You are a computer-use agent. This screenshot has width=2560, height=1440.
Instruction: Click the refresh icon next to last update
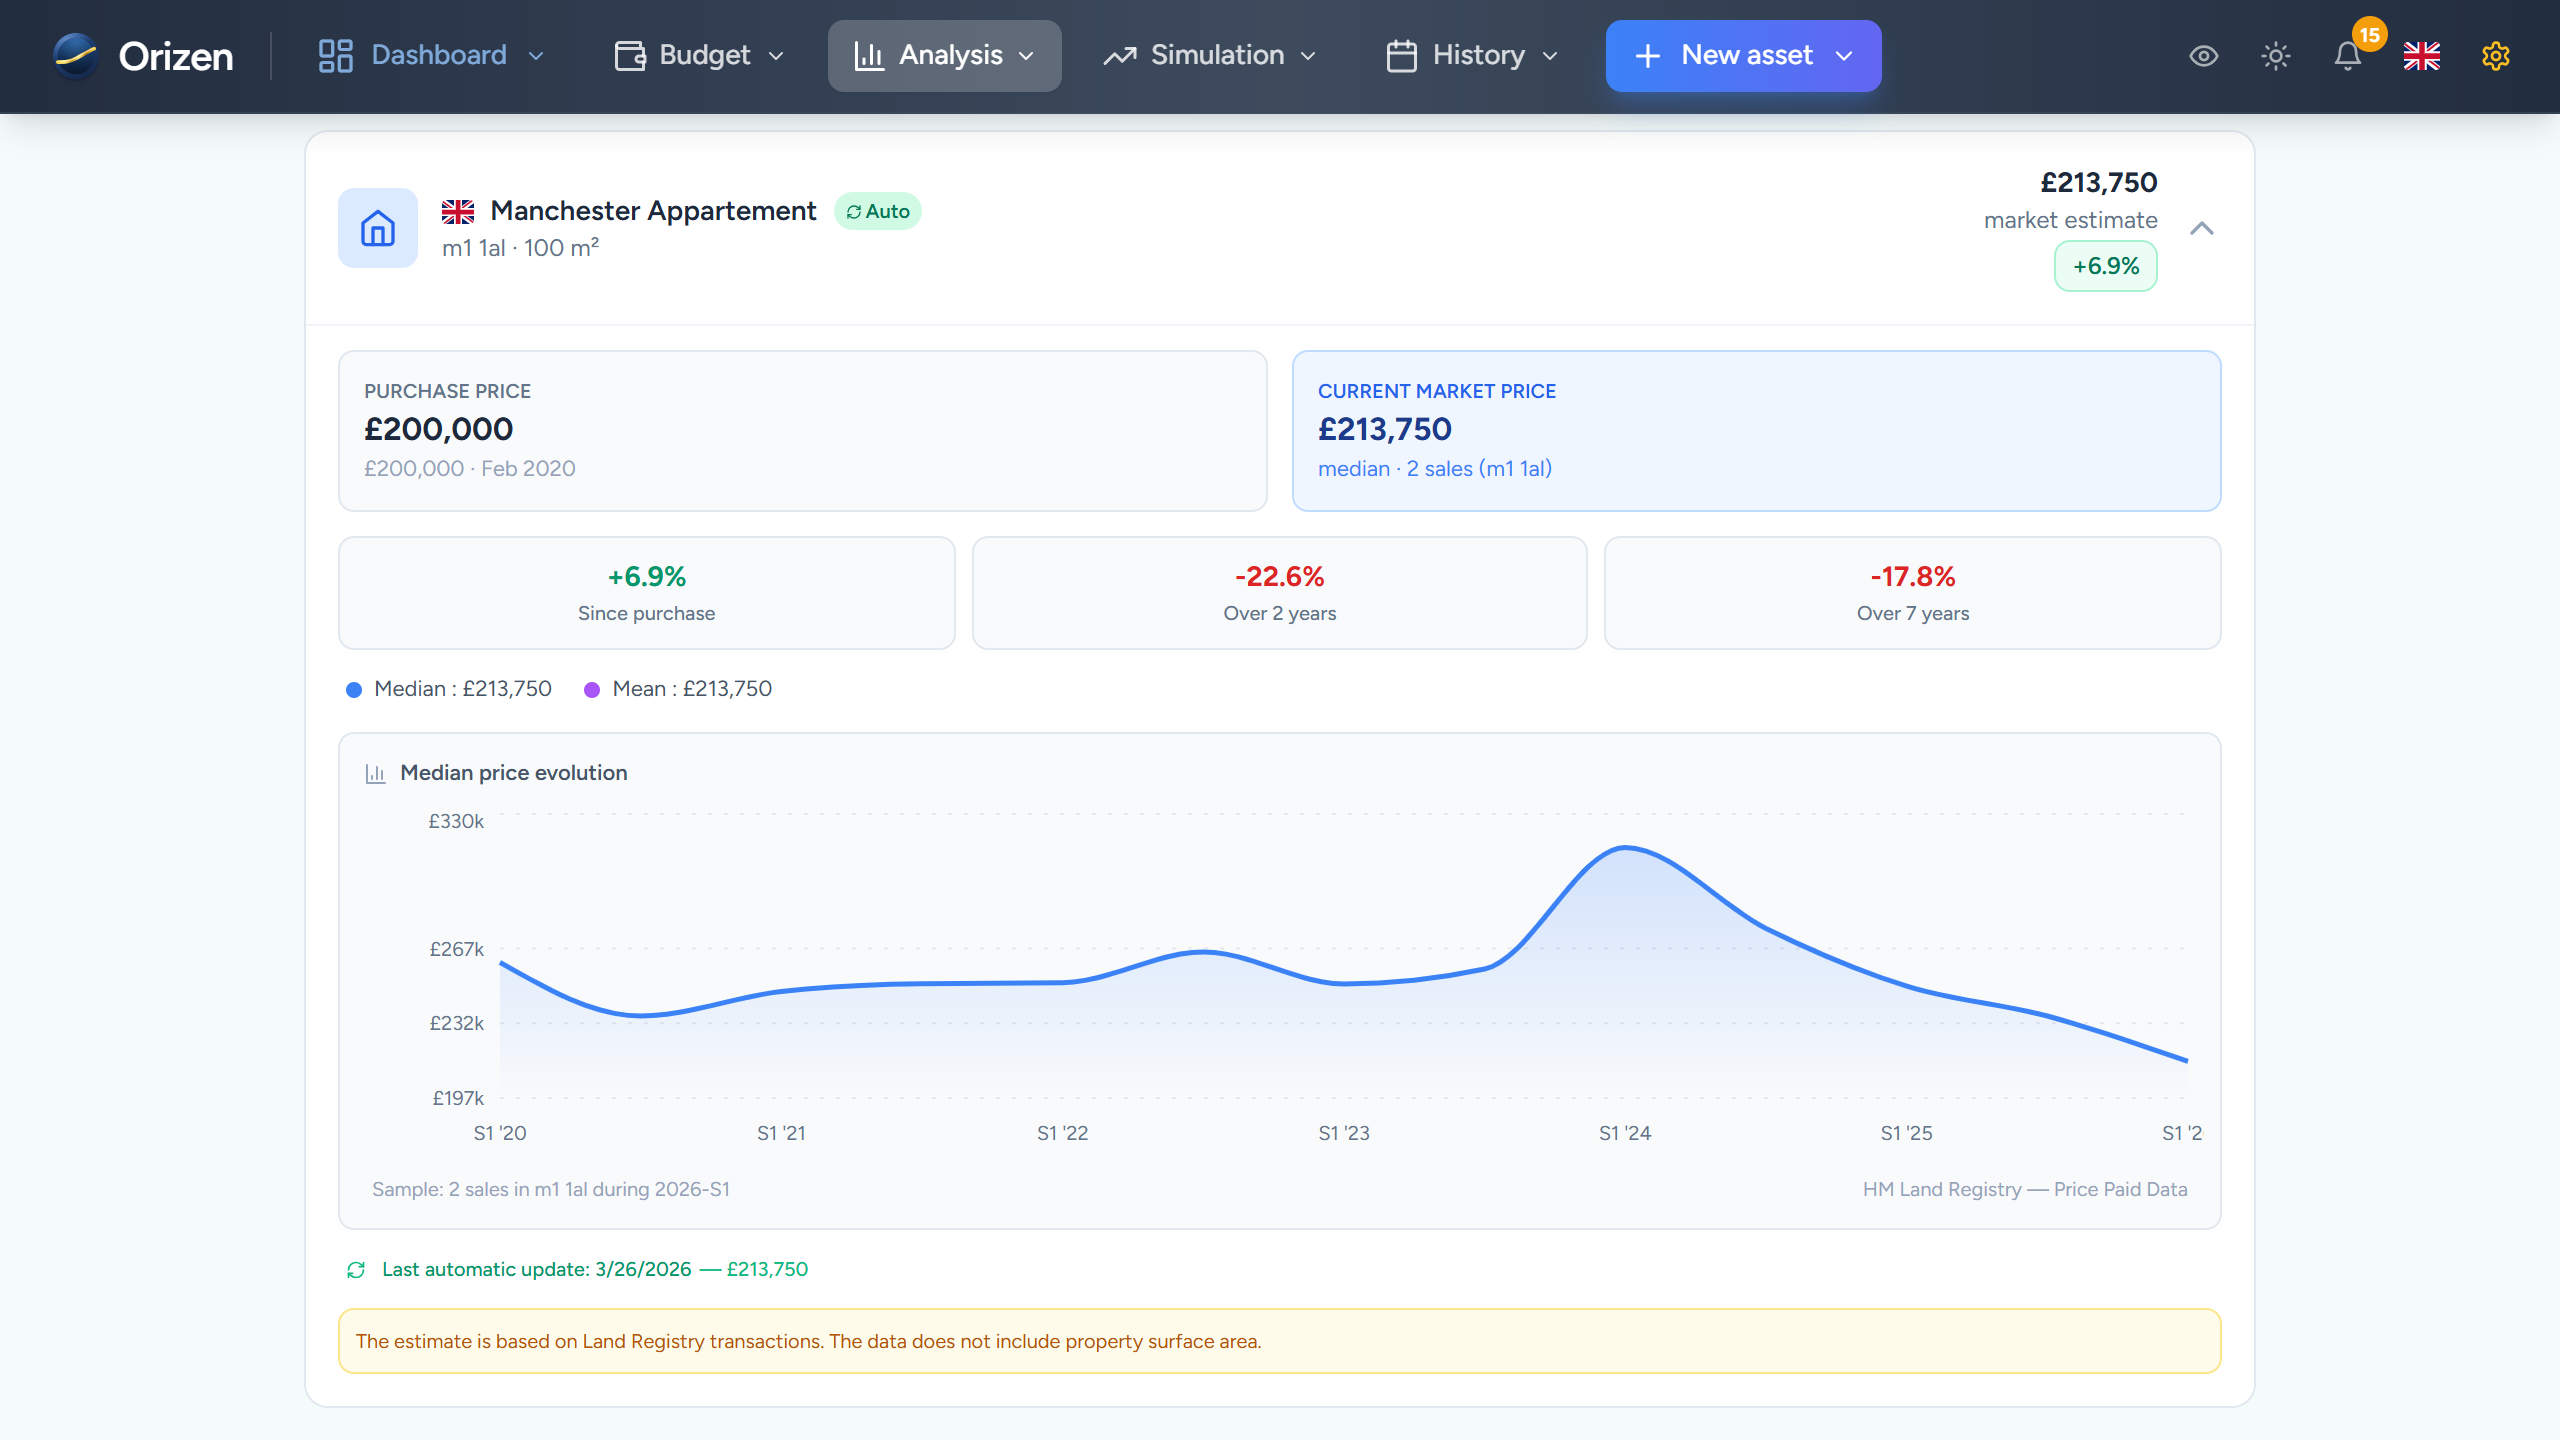tap(355, 1269)
